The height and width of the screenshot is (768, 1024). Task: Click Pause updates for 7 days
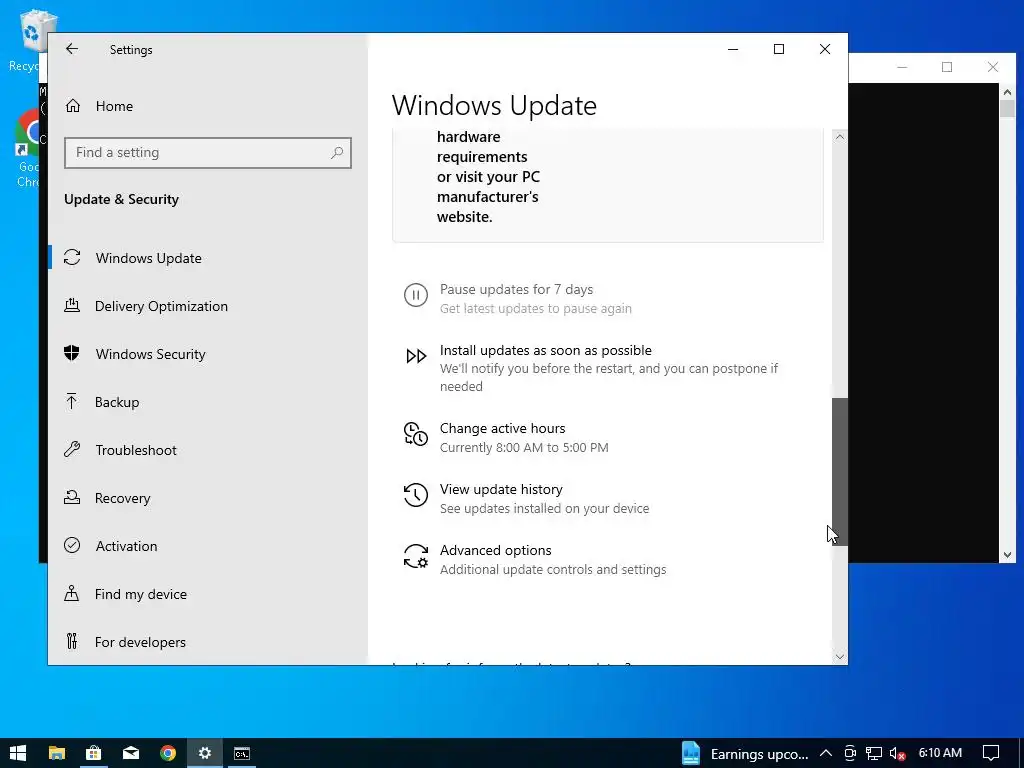pyautogui.click(x=516, y=289)
